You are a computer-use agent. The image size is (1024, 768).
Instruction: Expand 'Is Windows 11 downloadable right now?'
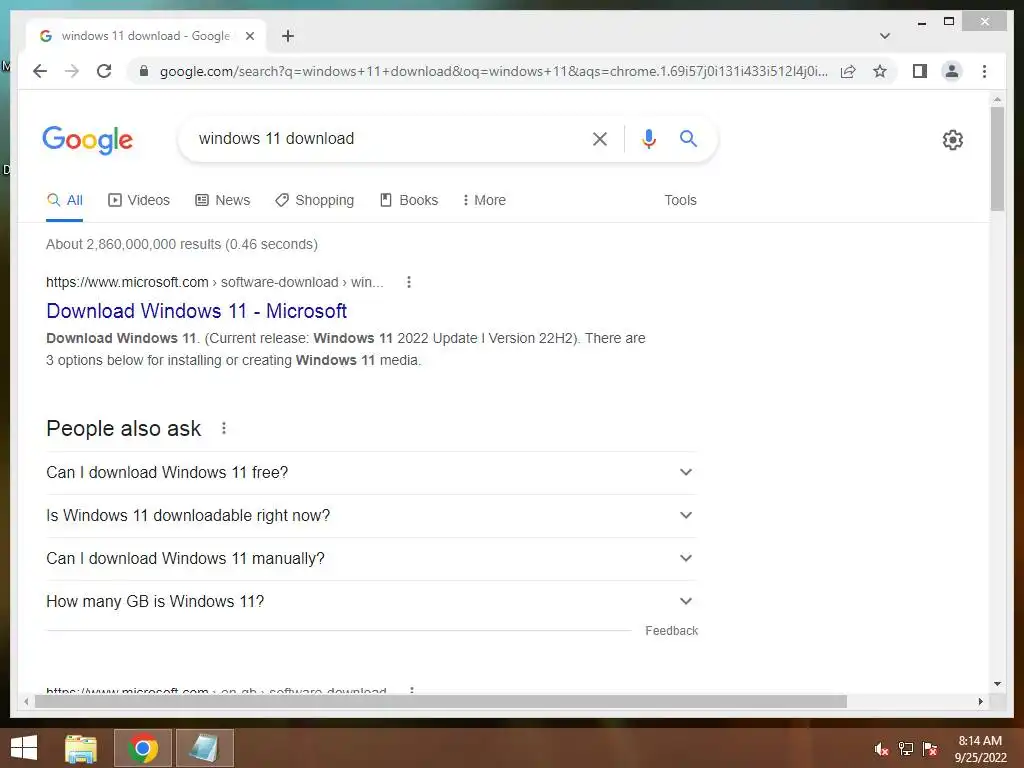coord(371,515)
